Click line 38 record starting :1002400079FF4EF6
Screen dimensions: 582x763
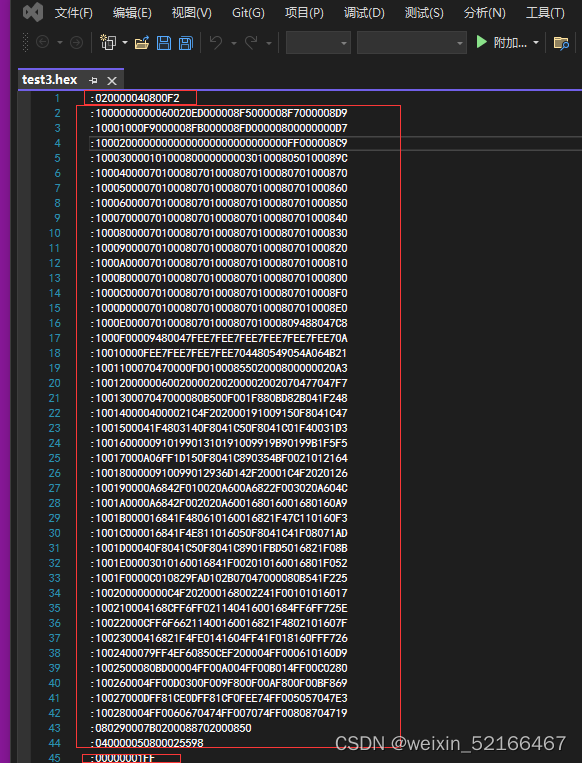click(219, 654)
